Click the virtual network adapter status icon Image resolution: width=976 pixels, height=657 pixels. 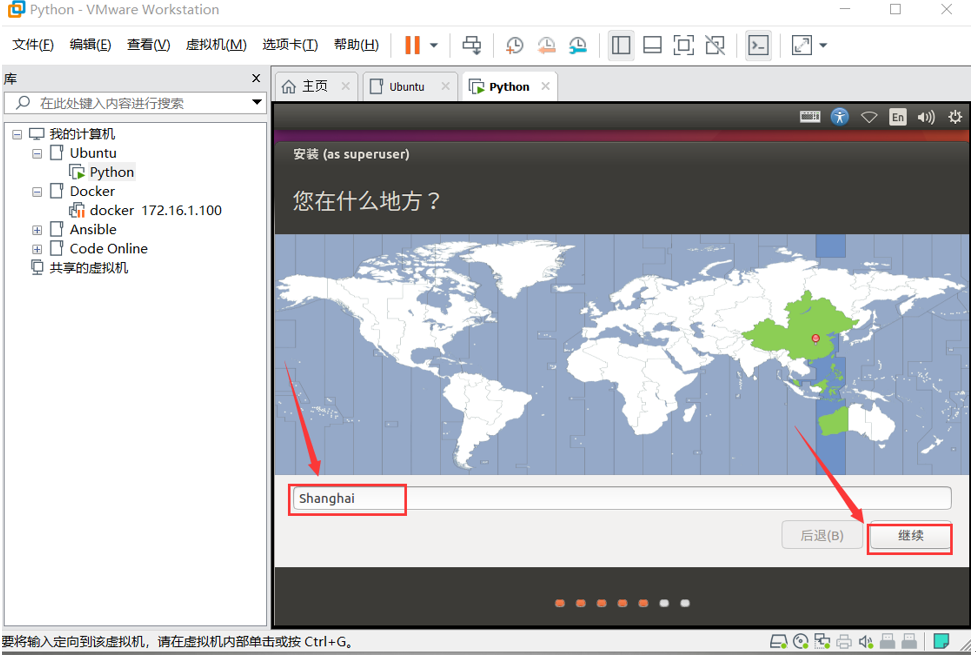tap(823, 641)
